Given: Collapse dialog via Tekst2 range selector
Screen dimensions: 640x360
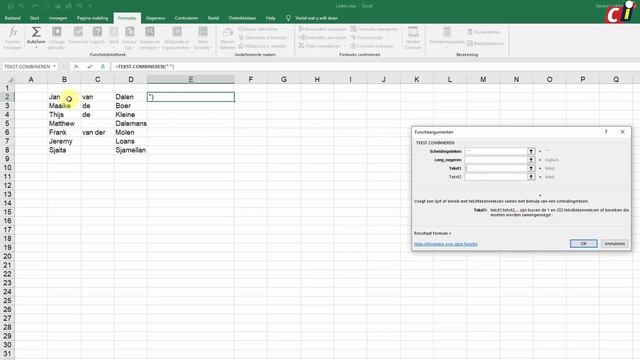Looking at the screenshot, I should click(531, 177).
